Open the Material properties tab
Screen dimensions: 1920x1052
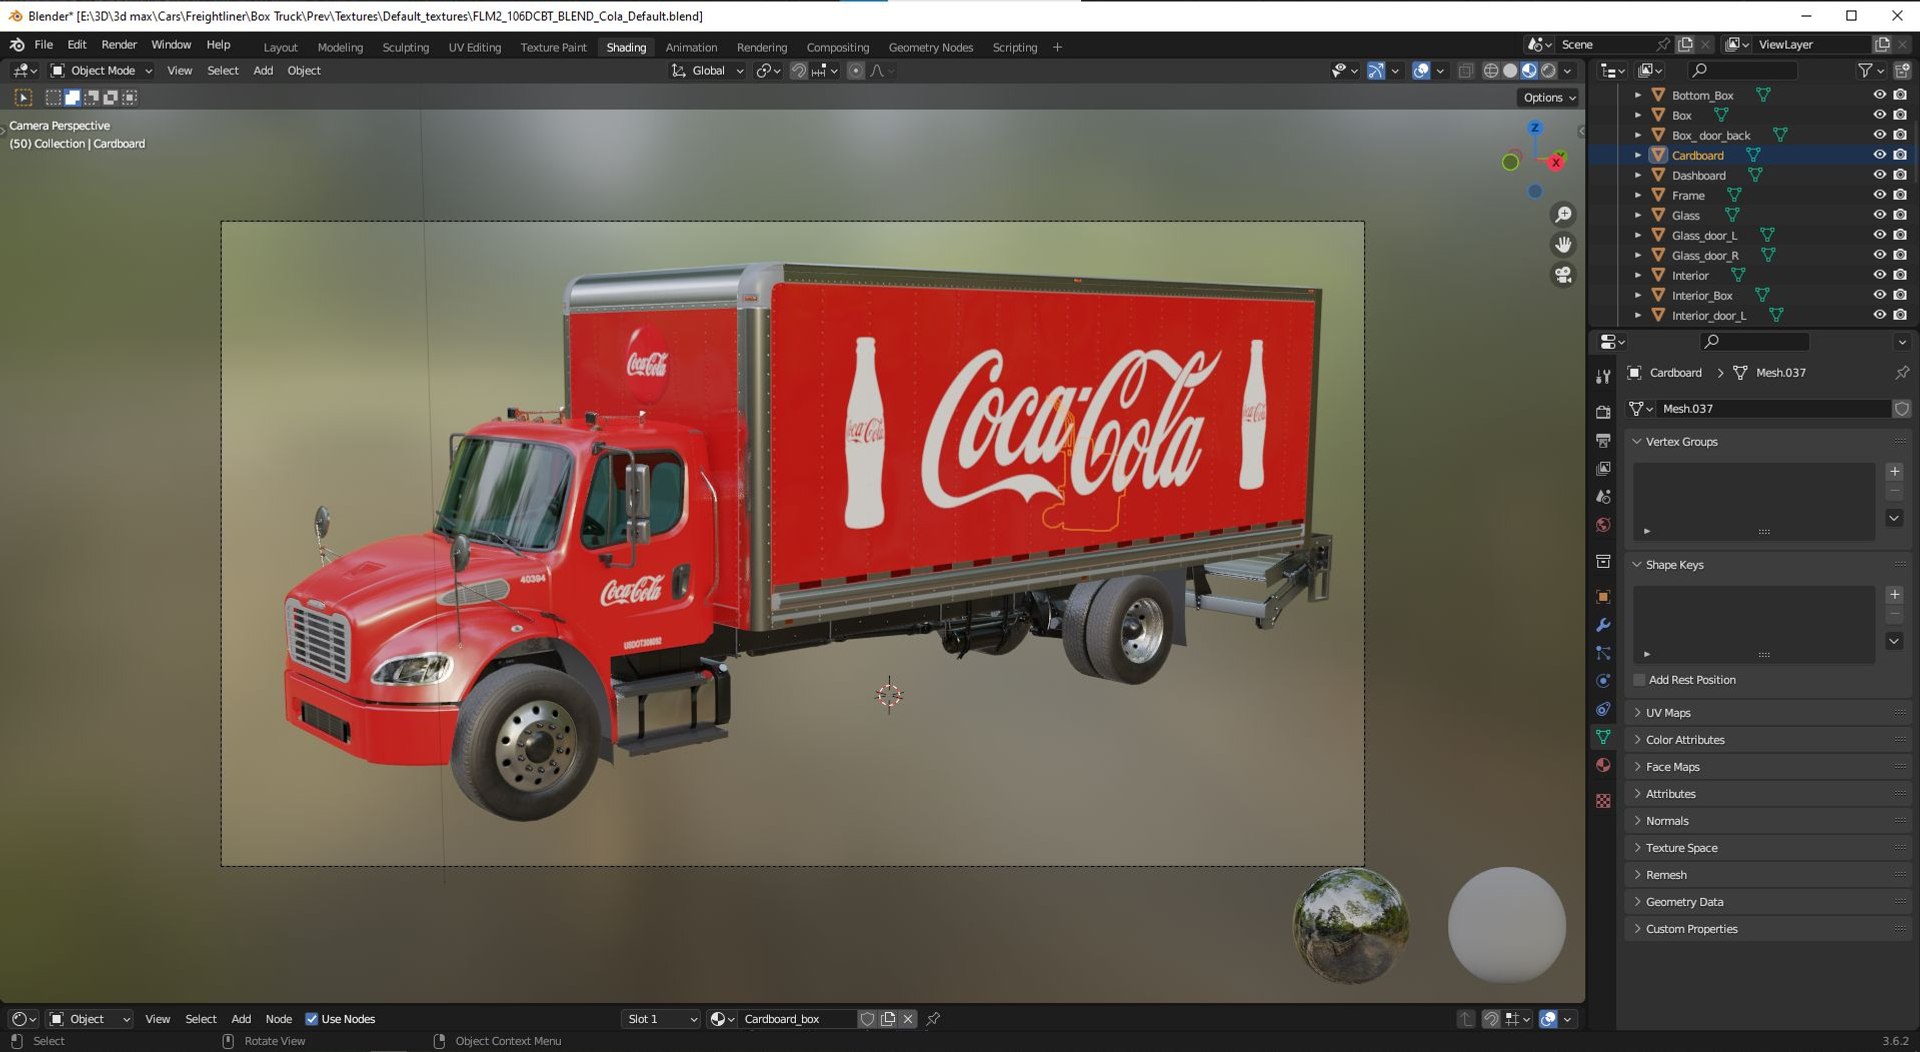(1603, 765)
